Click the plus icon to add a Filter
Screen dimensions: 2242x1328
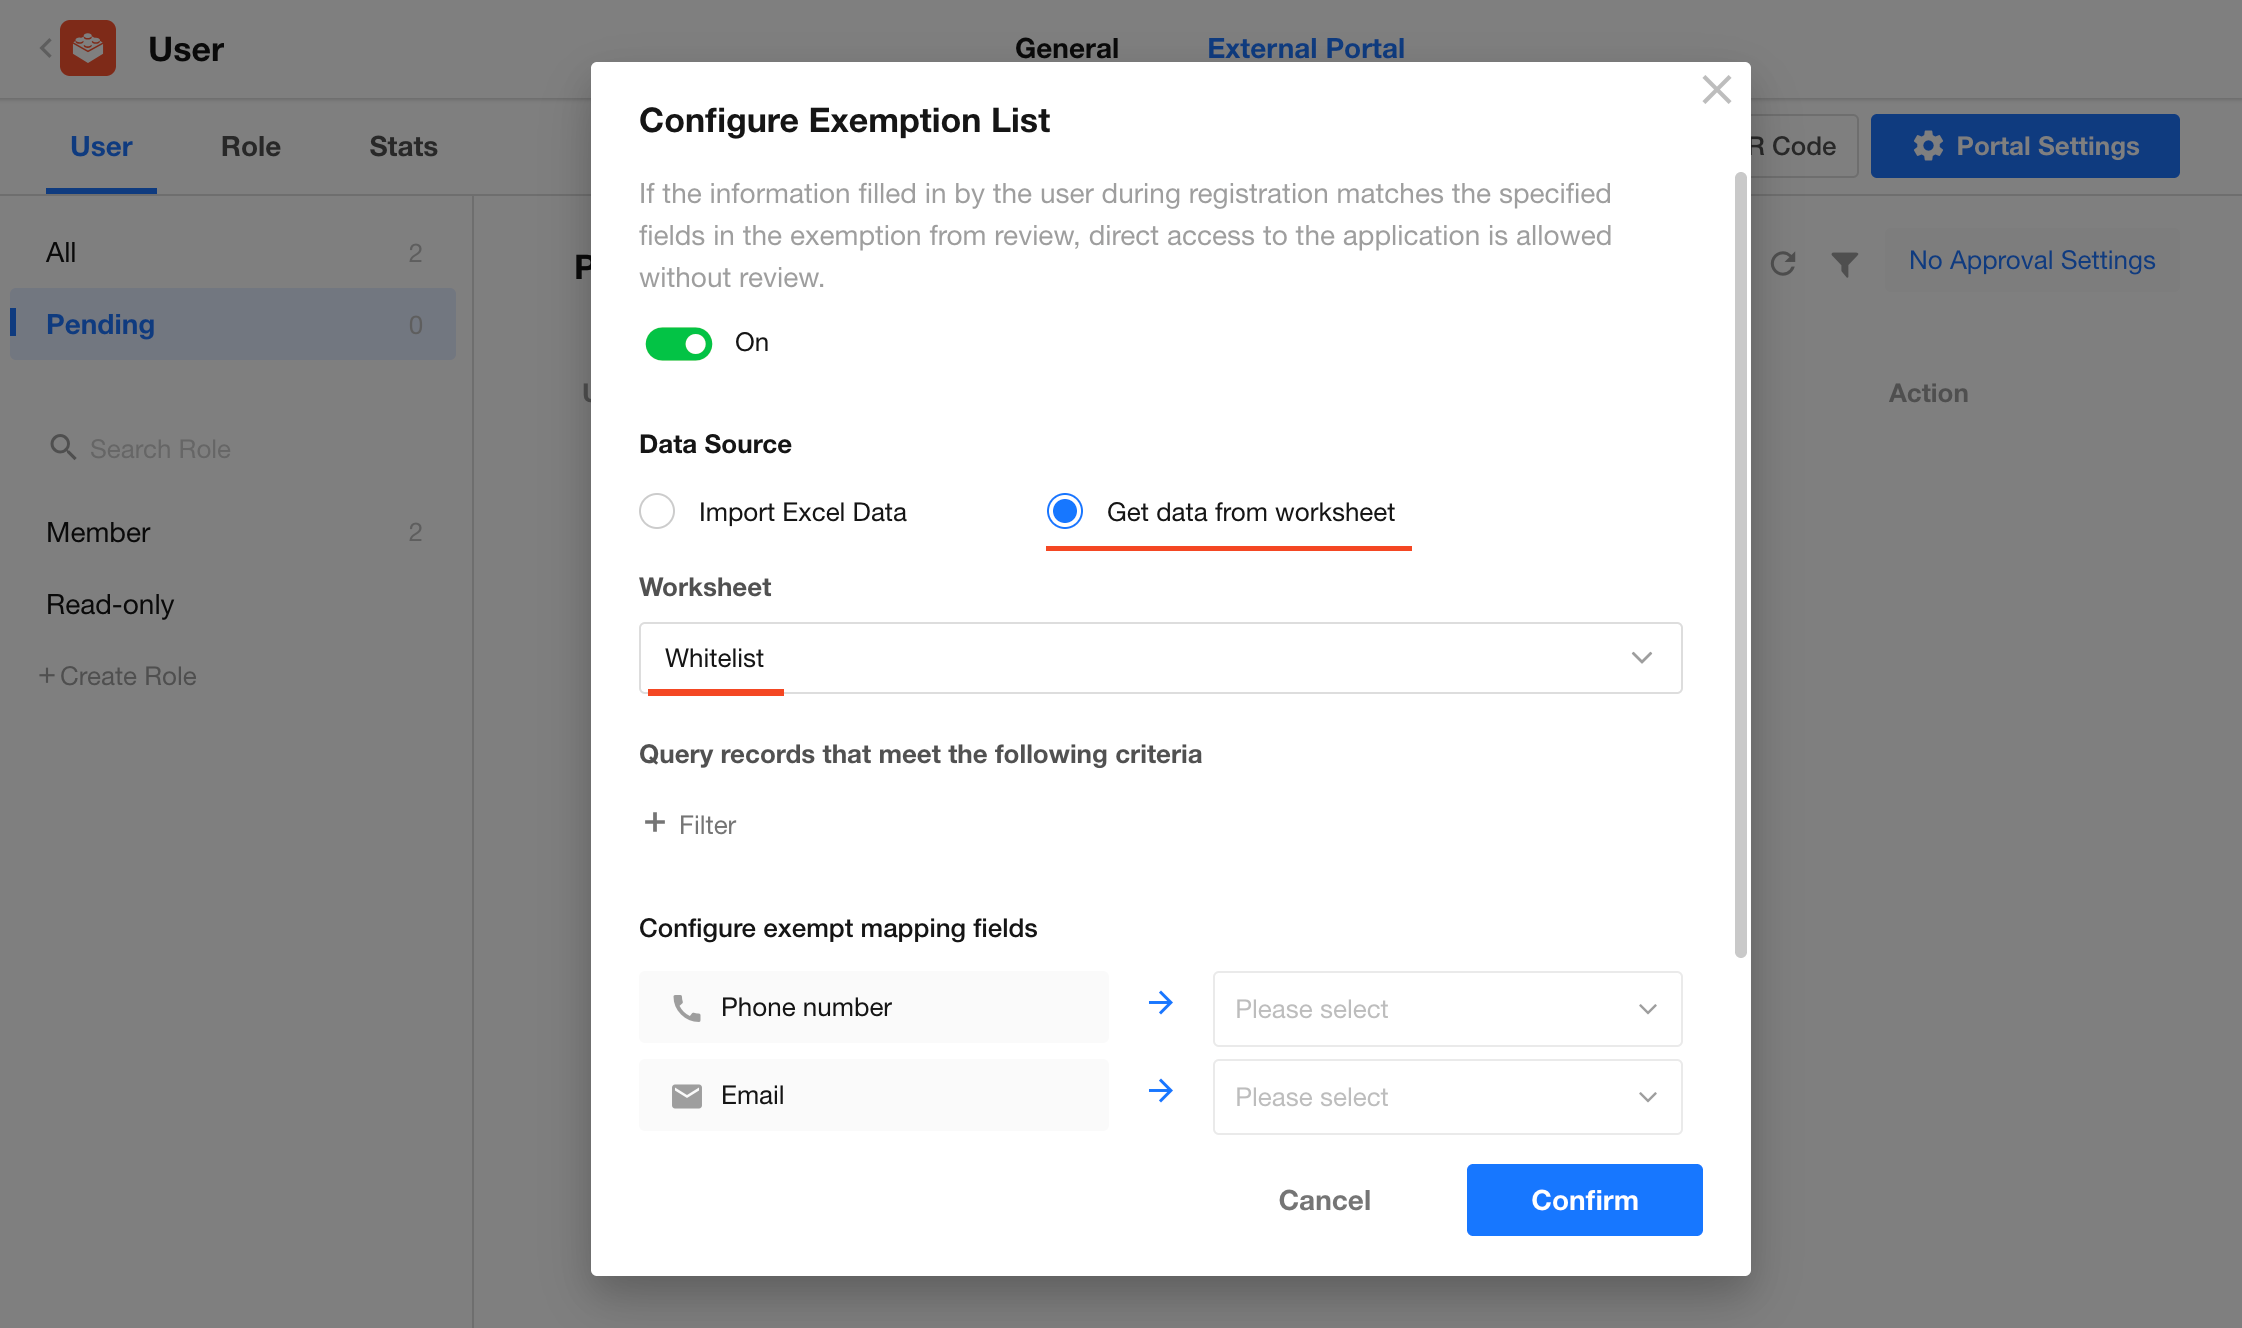point(655,823)
